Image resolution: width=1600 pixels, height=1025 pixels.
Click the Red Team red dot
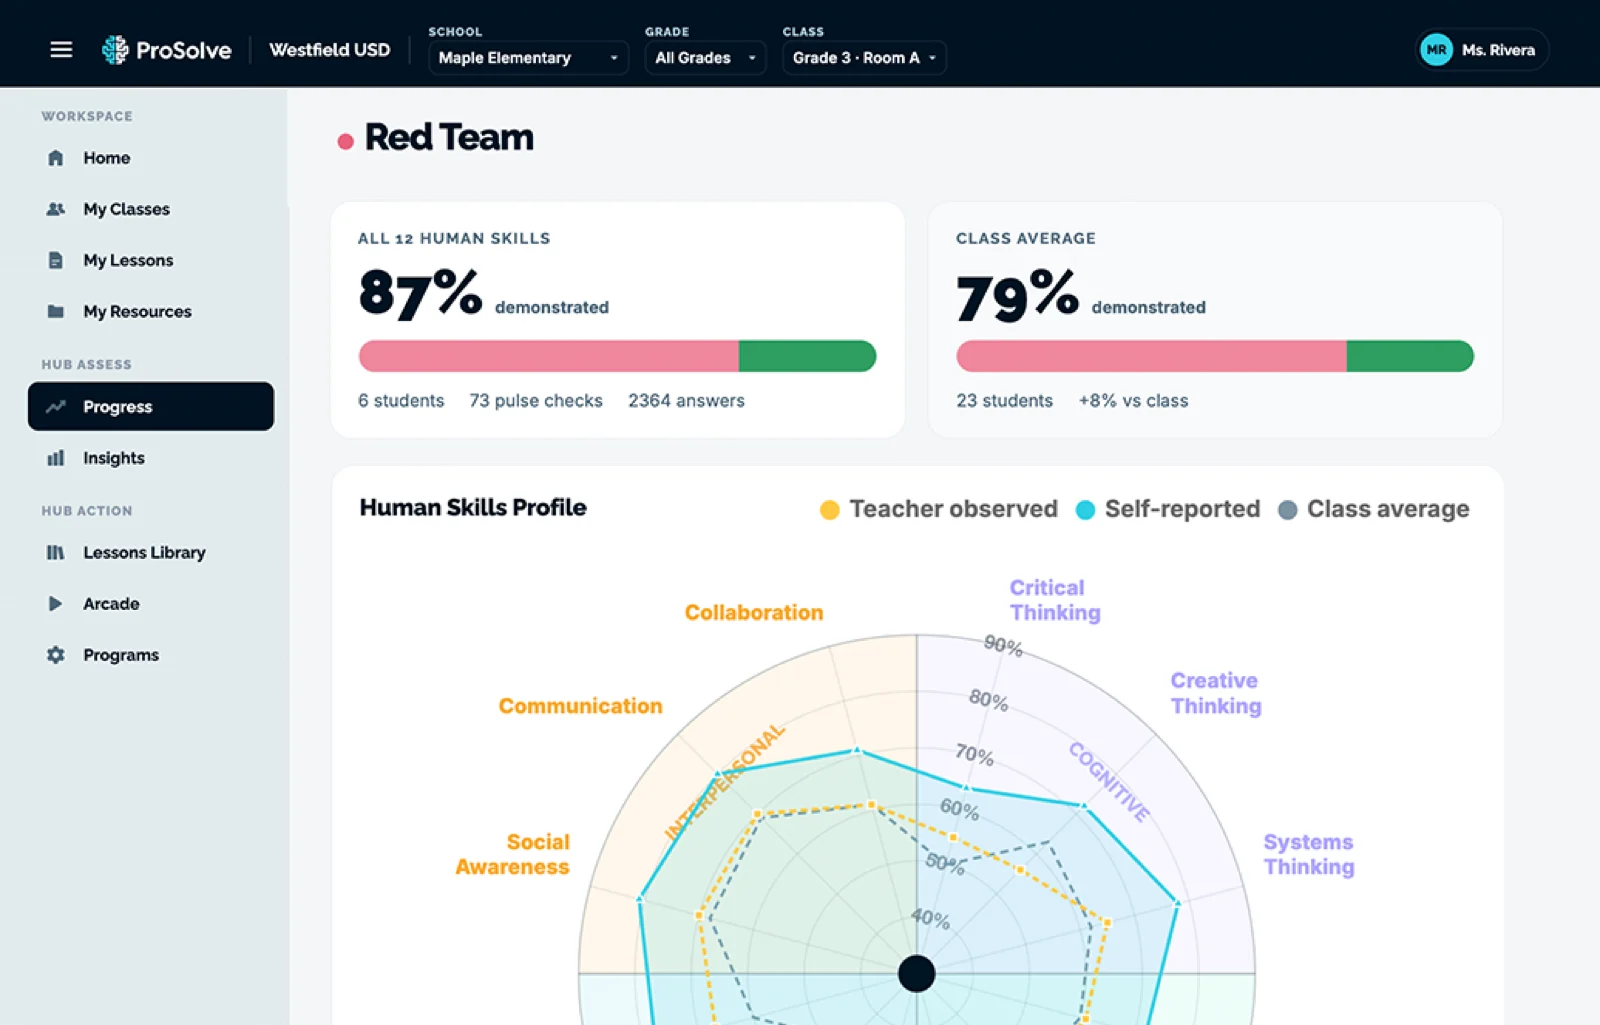(346, 141)
